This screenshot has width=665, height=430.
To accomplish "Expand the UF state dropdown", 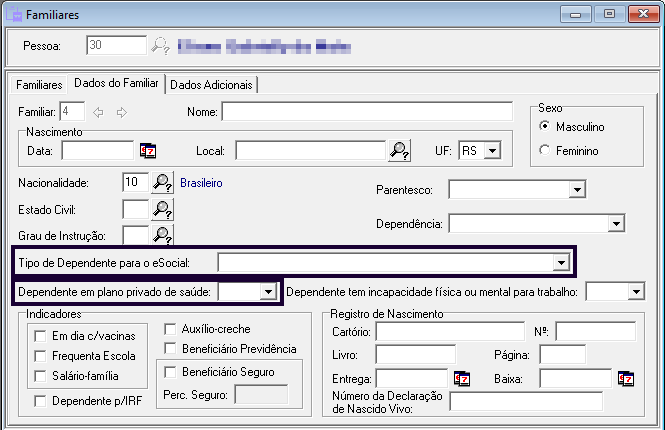I will click(490, 152).
